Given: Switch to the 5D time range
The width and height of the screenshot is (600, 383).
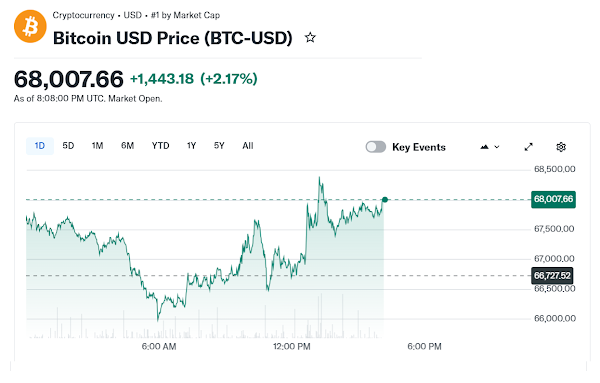Looking at the screenshot, I should coord(68,146).
